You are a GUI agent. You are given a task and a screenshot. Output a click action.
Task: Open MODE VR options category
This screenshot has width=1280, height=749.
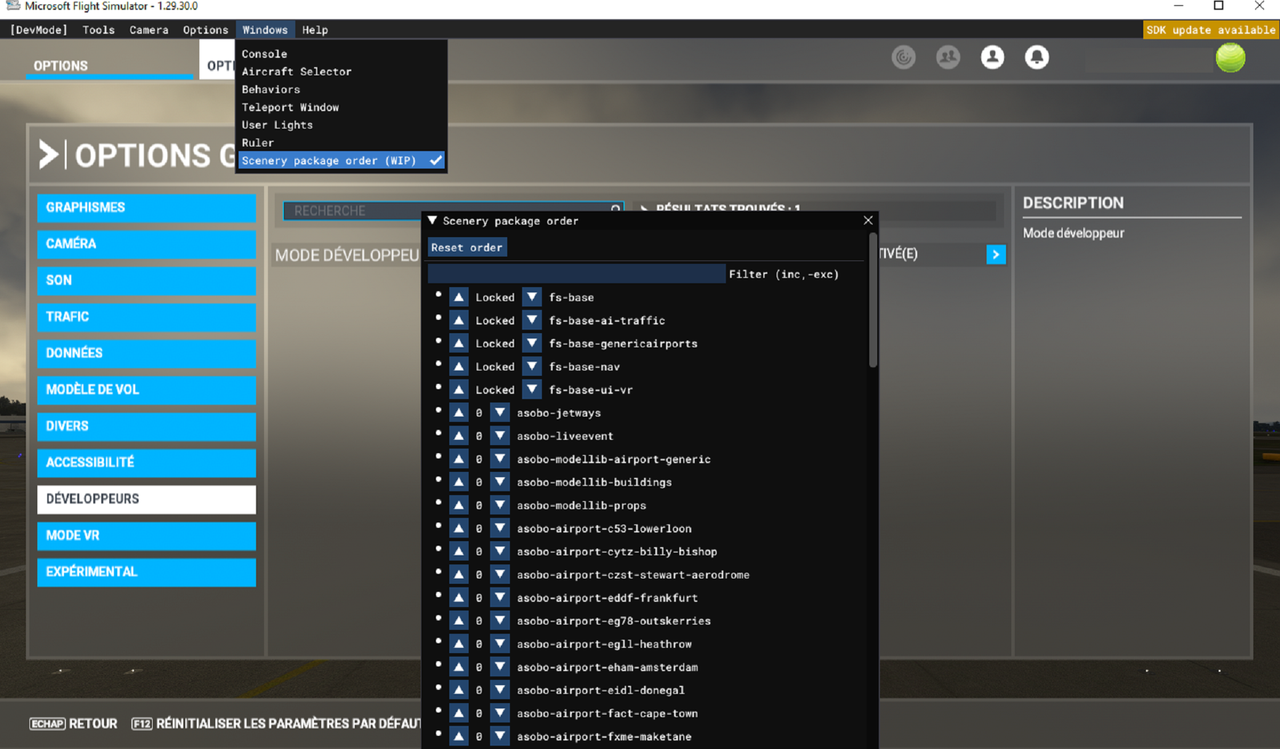[x=147, y=536]
